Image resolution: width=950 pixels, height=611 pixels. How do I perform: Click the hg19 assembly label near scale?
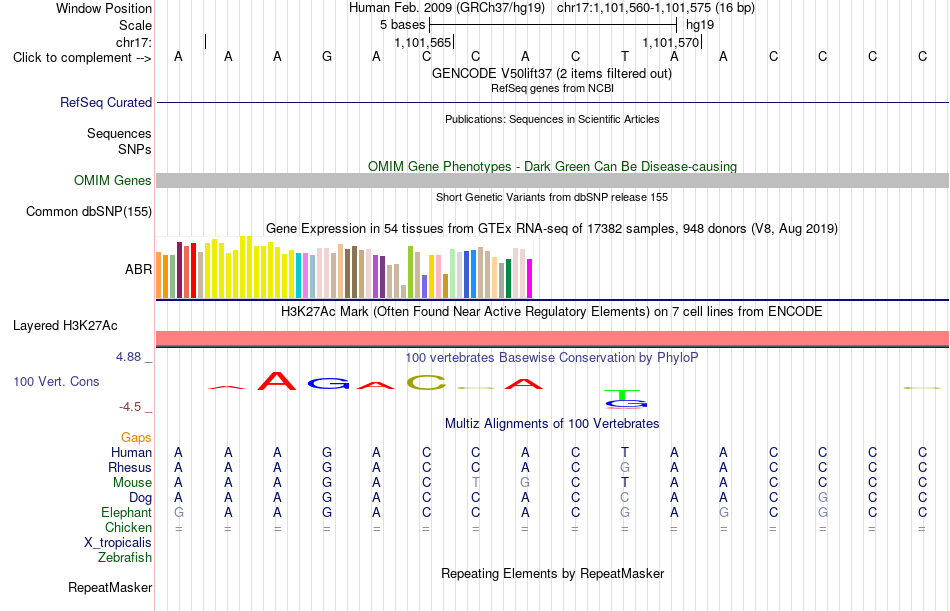pos(700,25)
